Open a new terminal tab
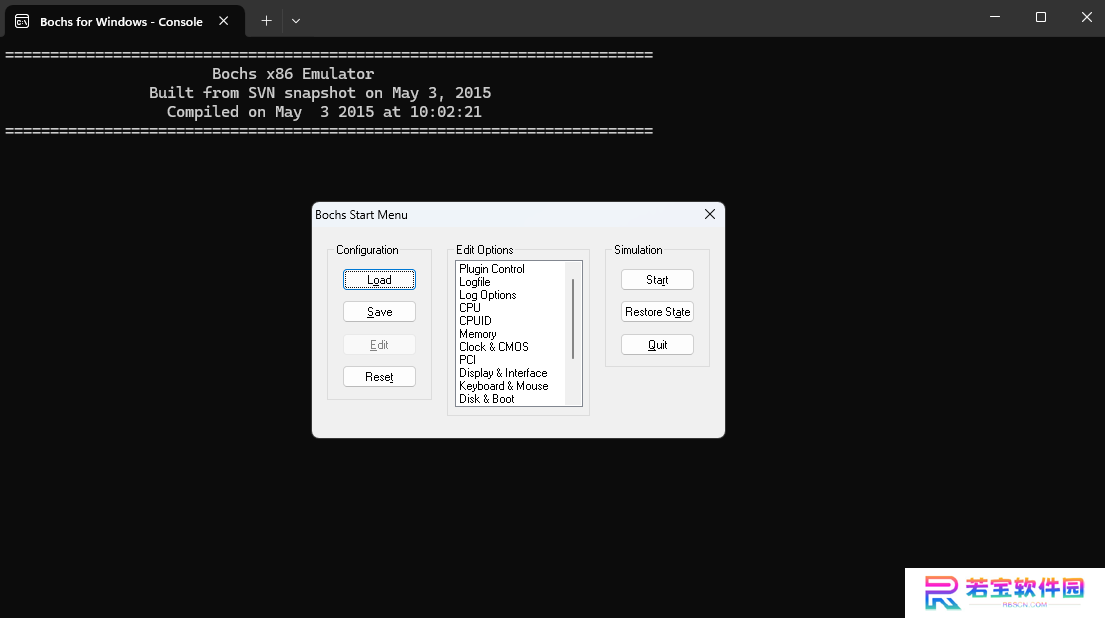 (x=266, y=21)
